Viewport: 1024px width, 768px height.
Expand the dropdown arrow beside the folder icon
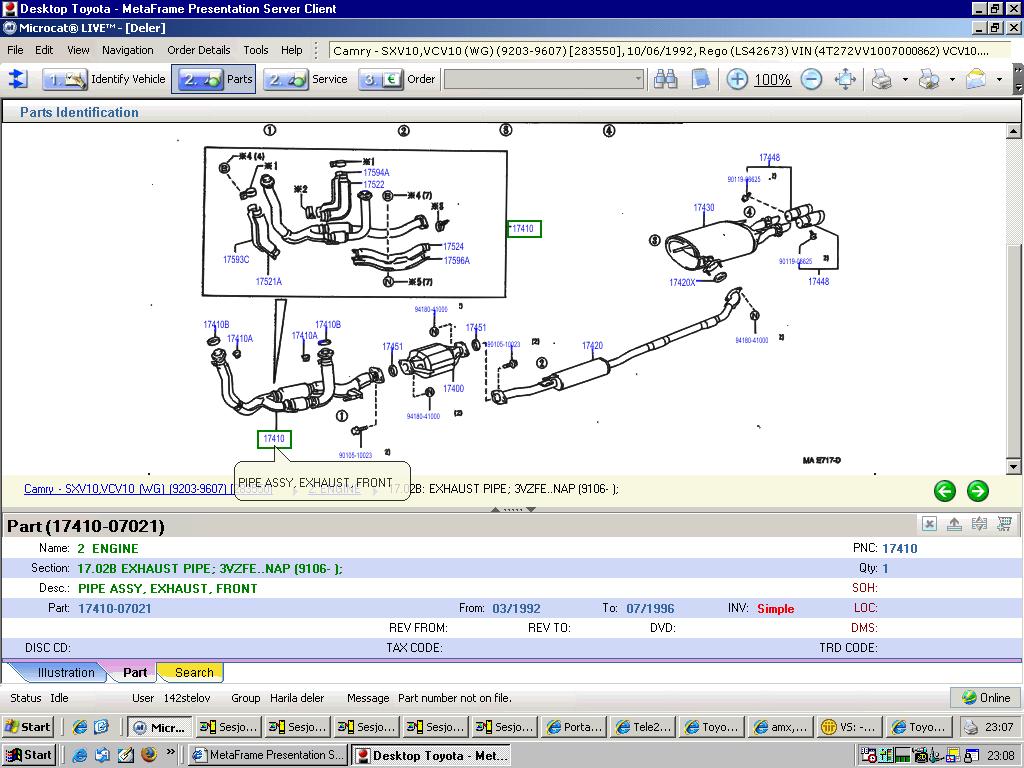click(998, 80)
